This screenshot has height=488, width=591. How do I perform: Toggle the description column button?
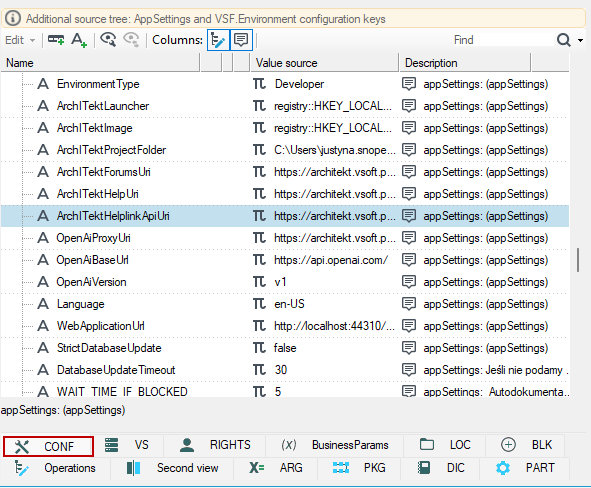click(x=241, y=40)
